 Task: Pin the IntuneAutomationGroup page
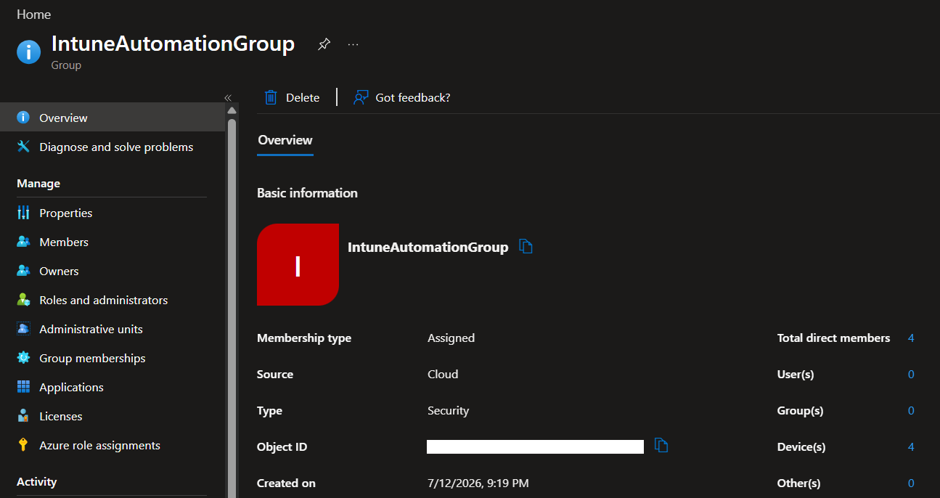[x=324, y=44]
